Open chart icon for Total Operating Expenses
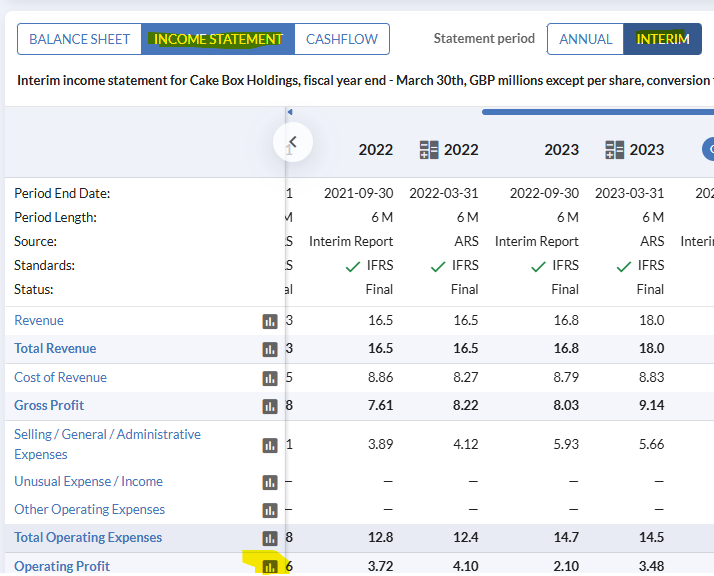 pos(270,538)
